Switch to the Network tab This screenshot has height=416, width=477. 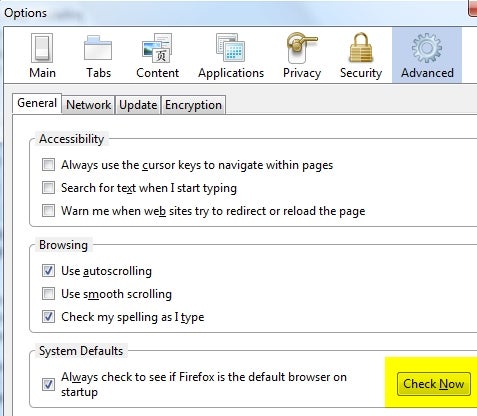pyautogui.click(x=88, y=105)
